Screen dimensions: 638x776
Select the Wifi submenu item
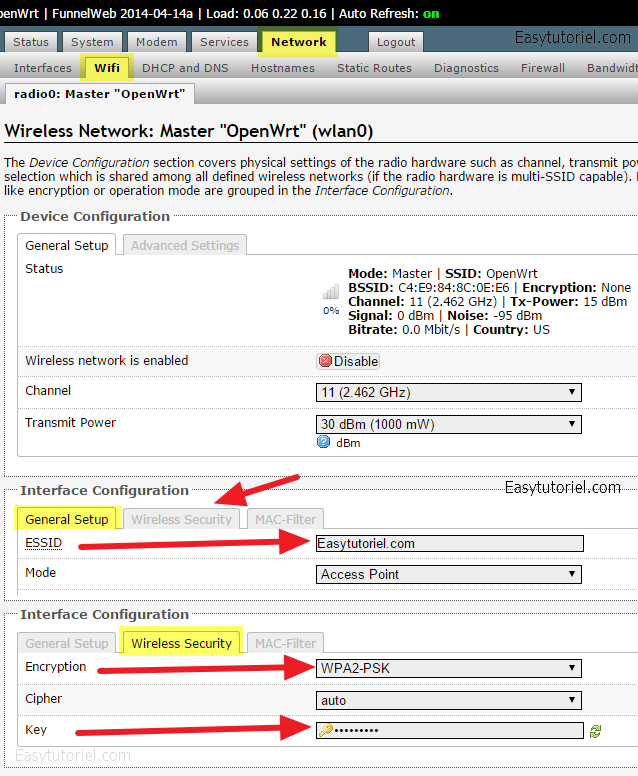pyautogui.click(x=107, y=68)
